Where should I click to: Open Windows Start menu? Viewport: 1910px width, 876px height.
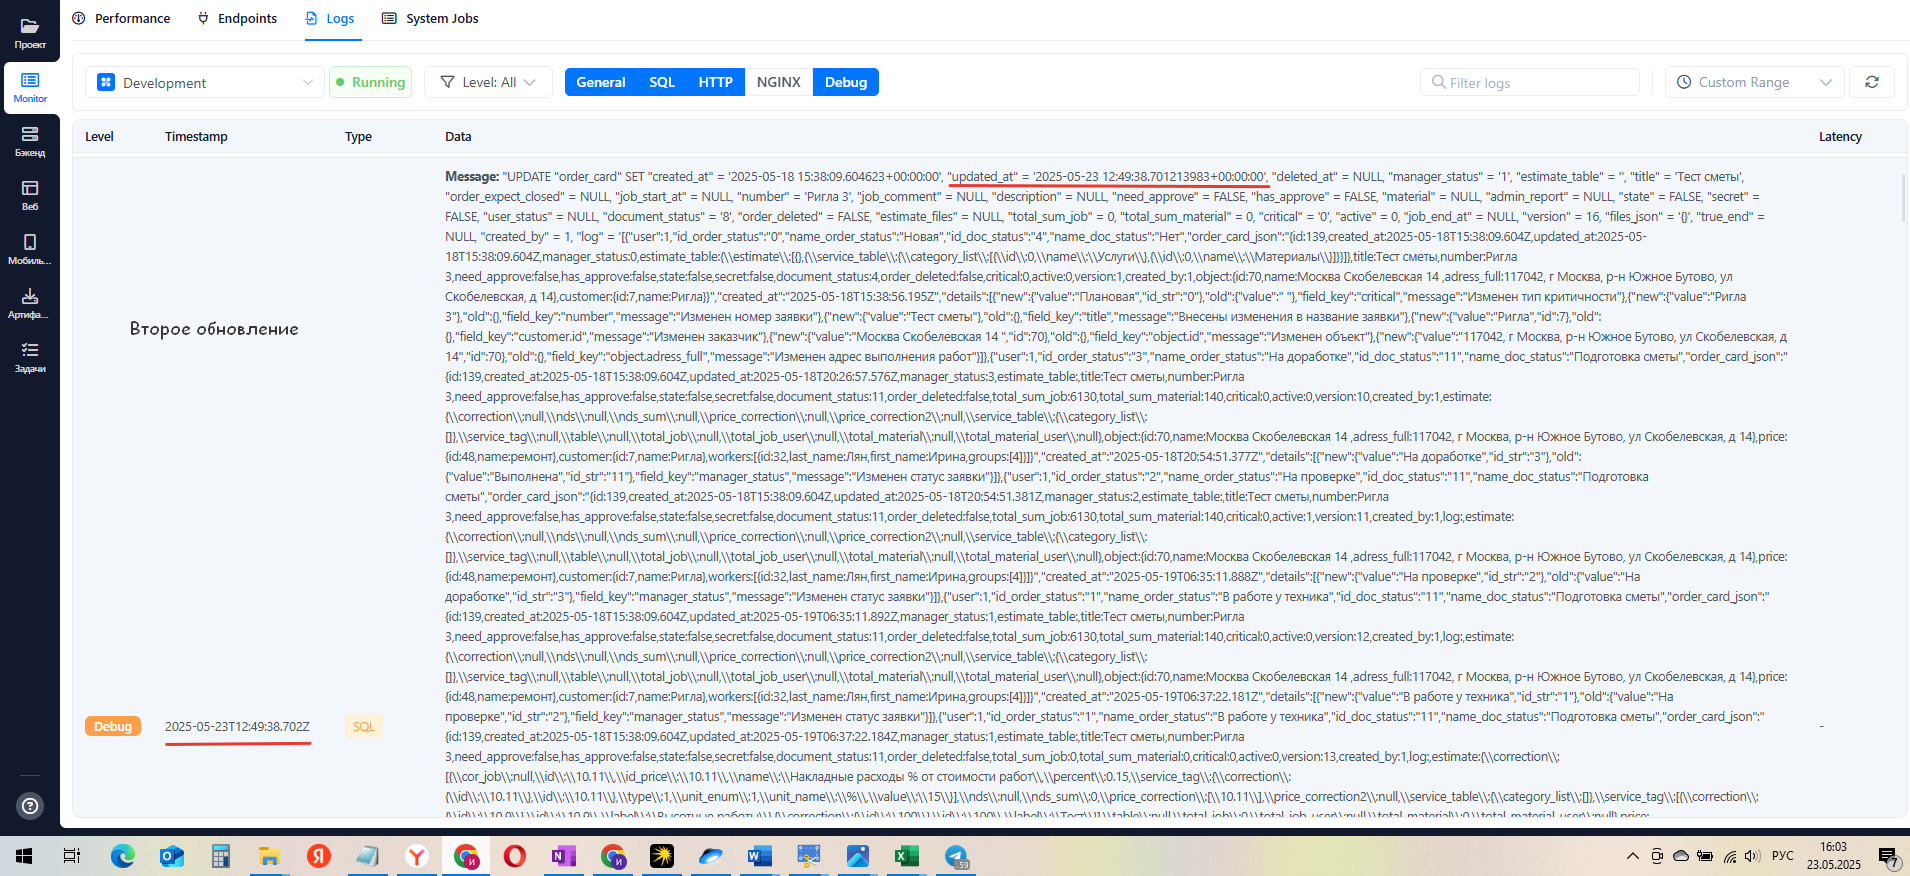(24, 856)
